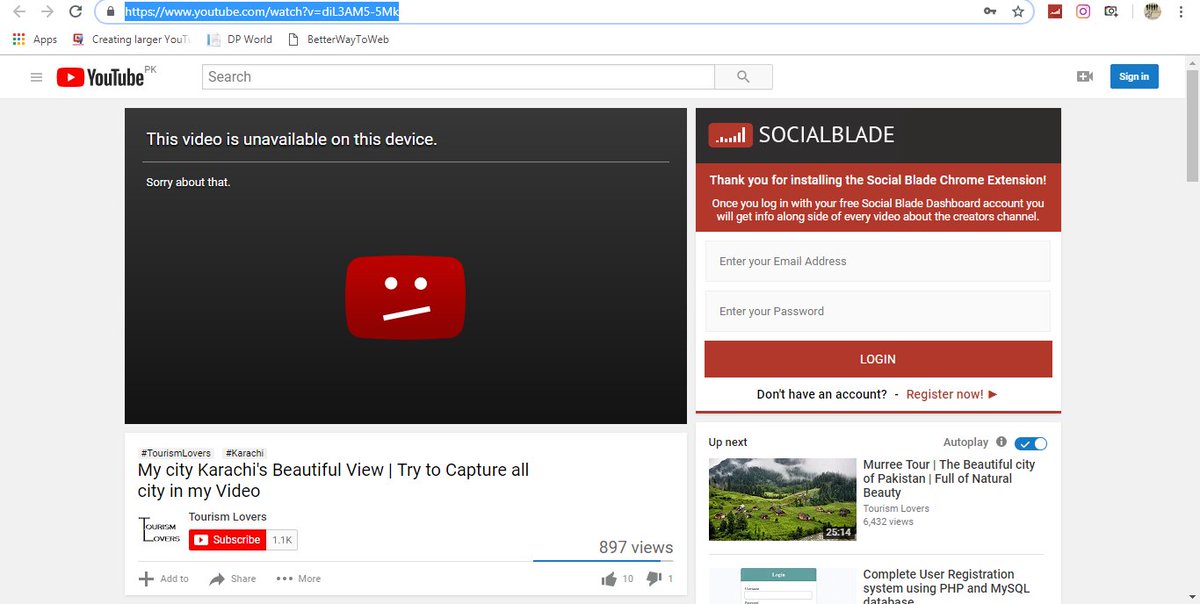1200x604 pixels.
Task: Open Tourism Lovers channel name link
Action: point(228,517)
